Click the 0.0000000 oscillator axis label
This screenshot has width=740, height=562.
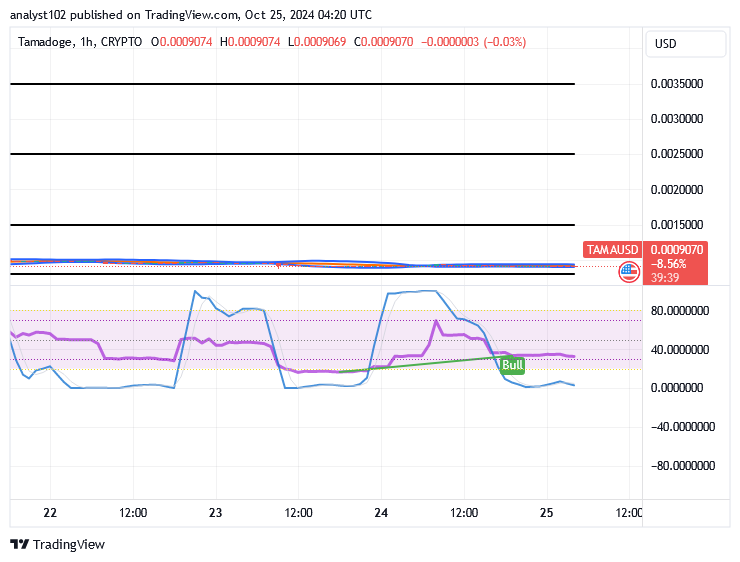tap(677, 388)
